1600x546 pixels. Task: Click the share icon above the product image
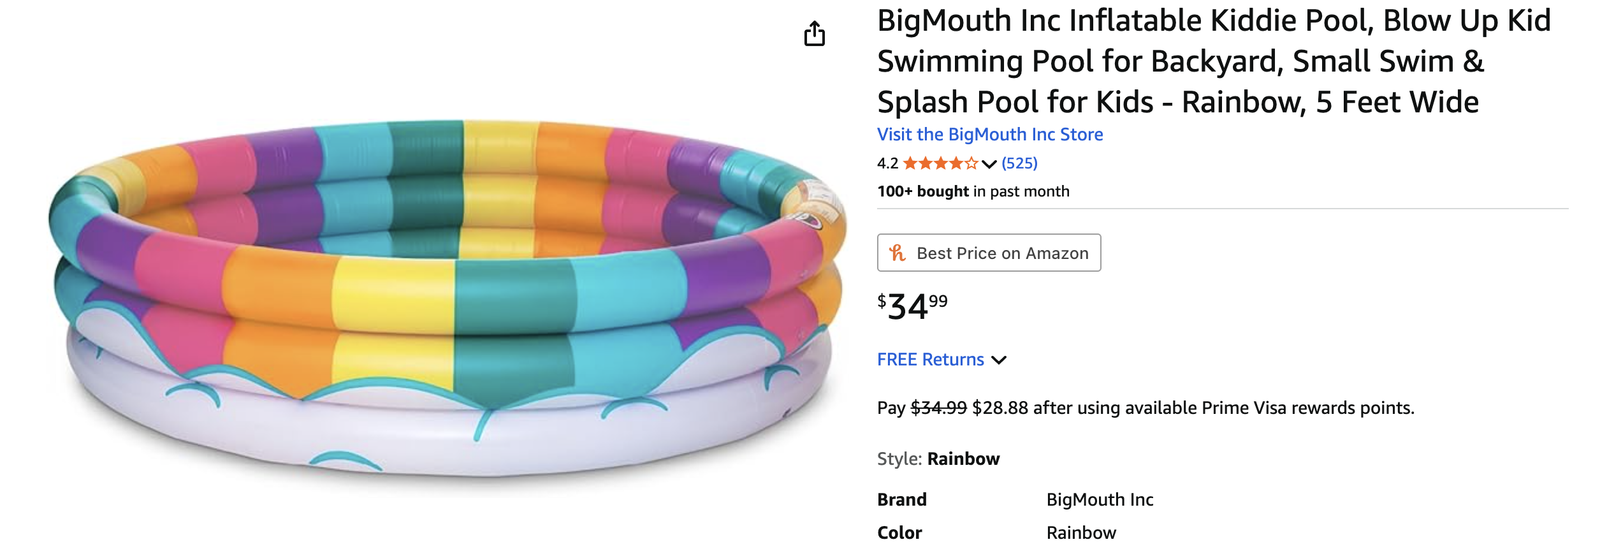point(815,34)
